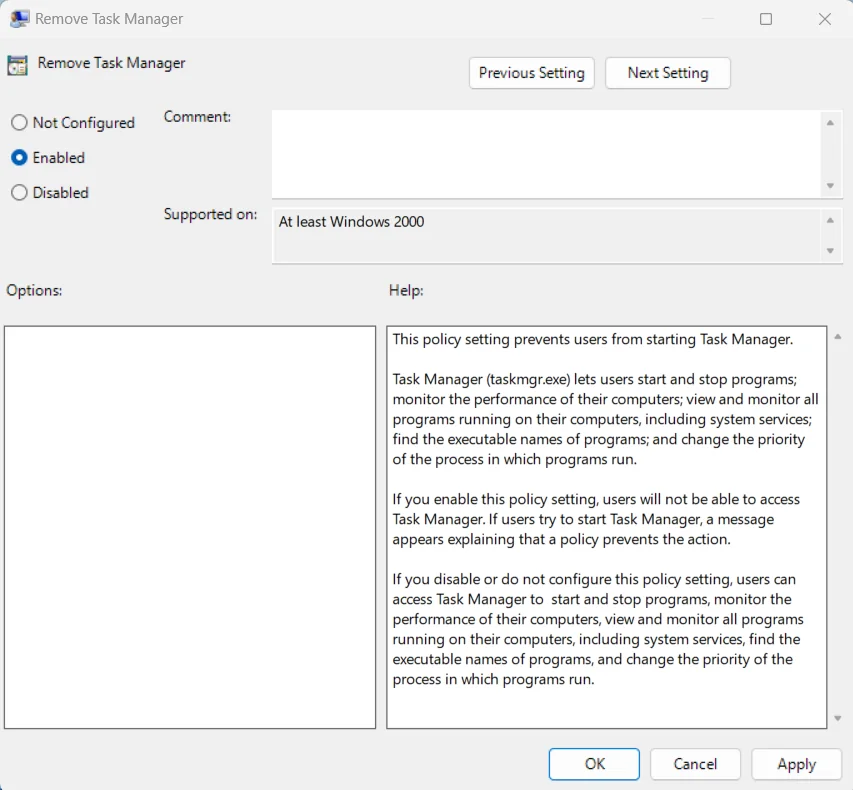The height and width of the screenshot is (790, 853).
Task: Click the 'Comment:' label
Action: click(197, 116)
